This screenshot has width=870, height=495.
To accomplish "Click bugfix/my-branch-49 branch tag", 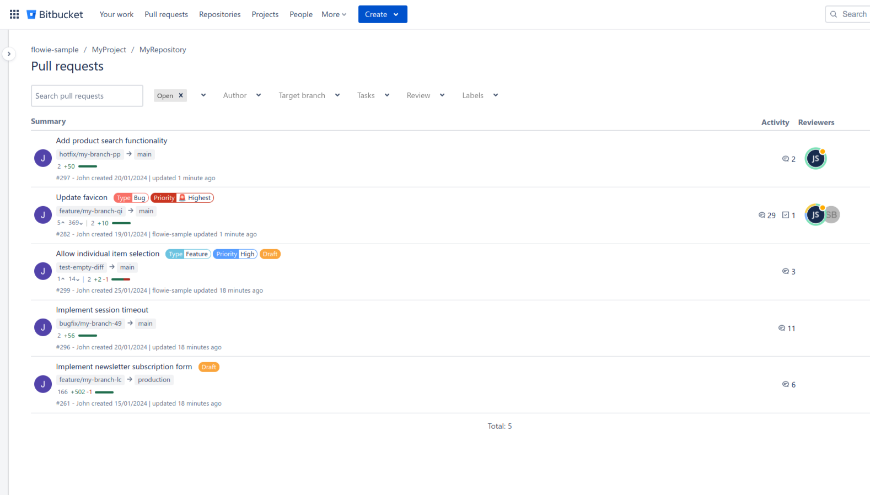I will point(90,324).
